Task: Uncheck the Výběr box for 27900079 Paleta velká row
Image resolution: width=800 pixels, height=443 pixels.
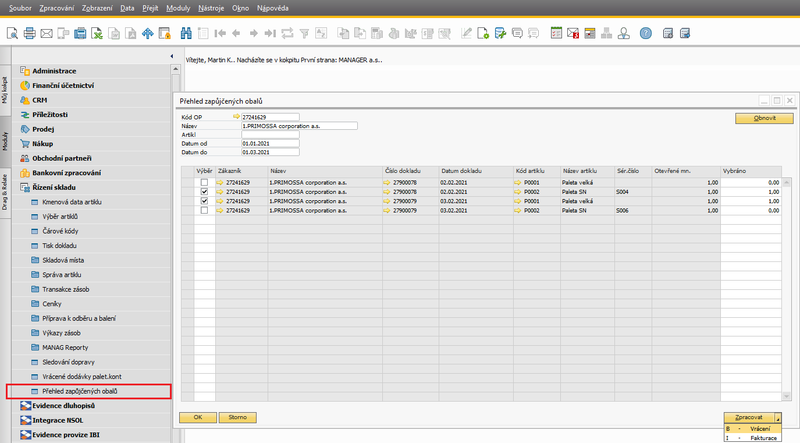Action: coord(205,201)
